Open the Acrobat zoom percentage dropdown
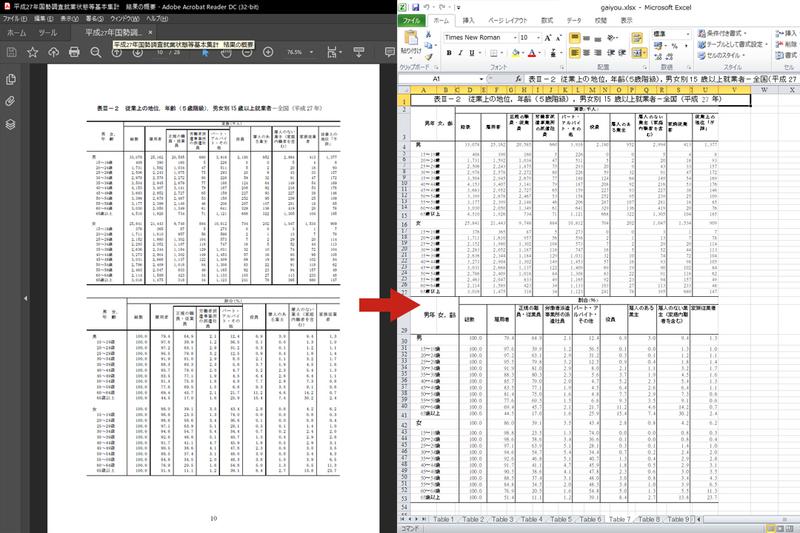This screenshot has height=533, width=800. coord(311,52)
